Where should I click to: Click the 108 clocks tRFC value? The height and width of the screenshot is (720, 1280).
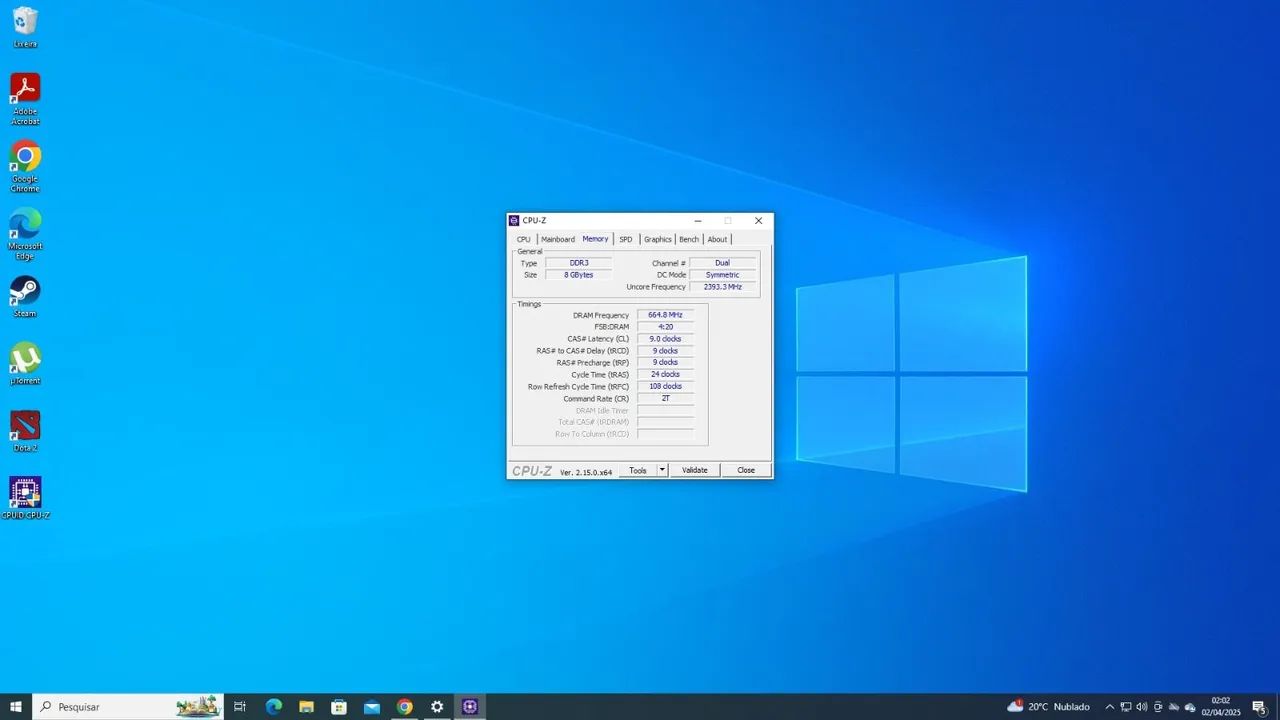[665, 387]
